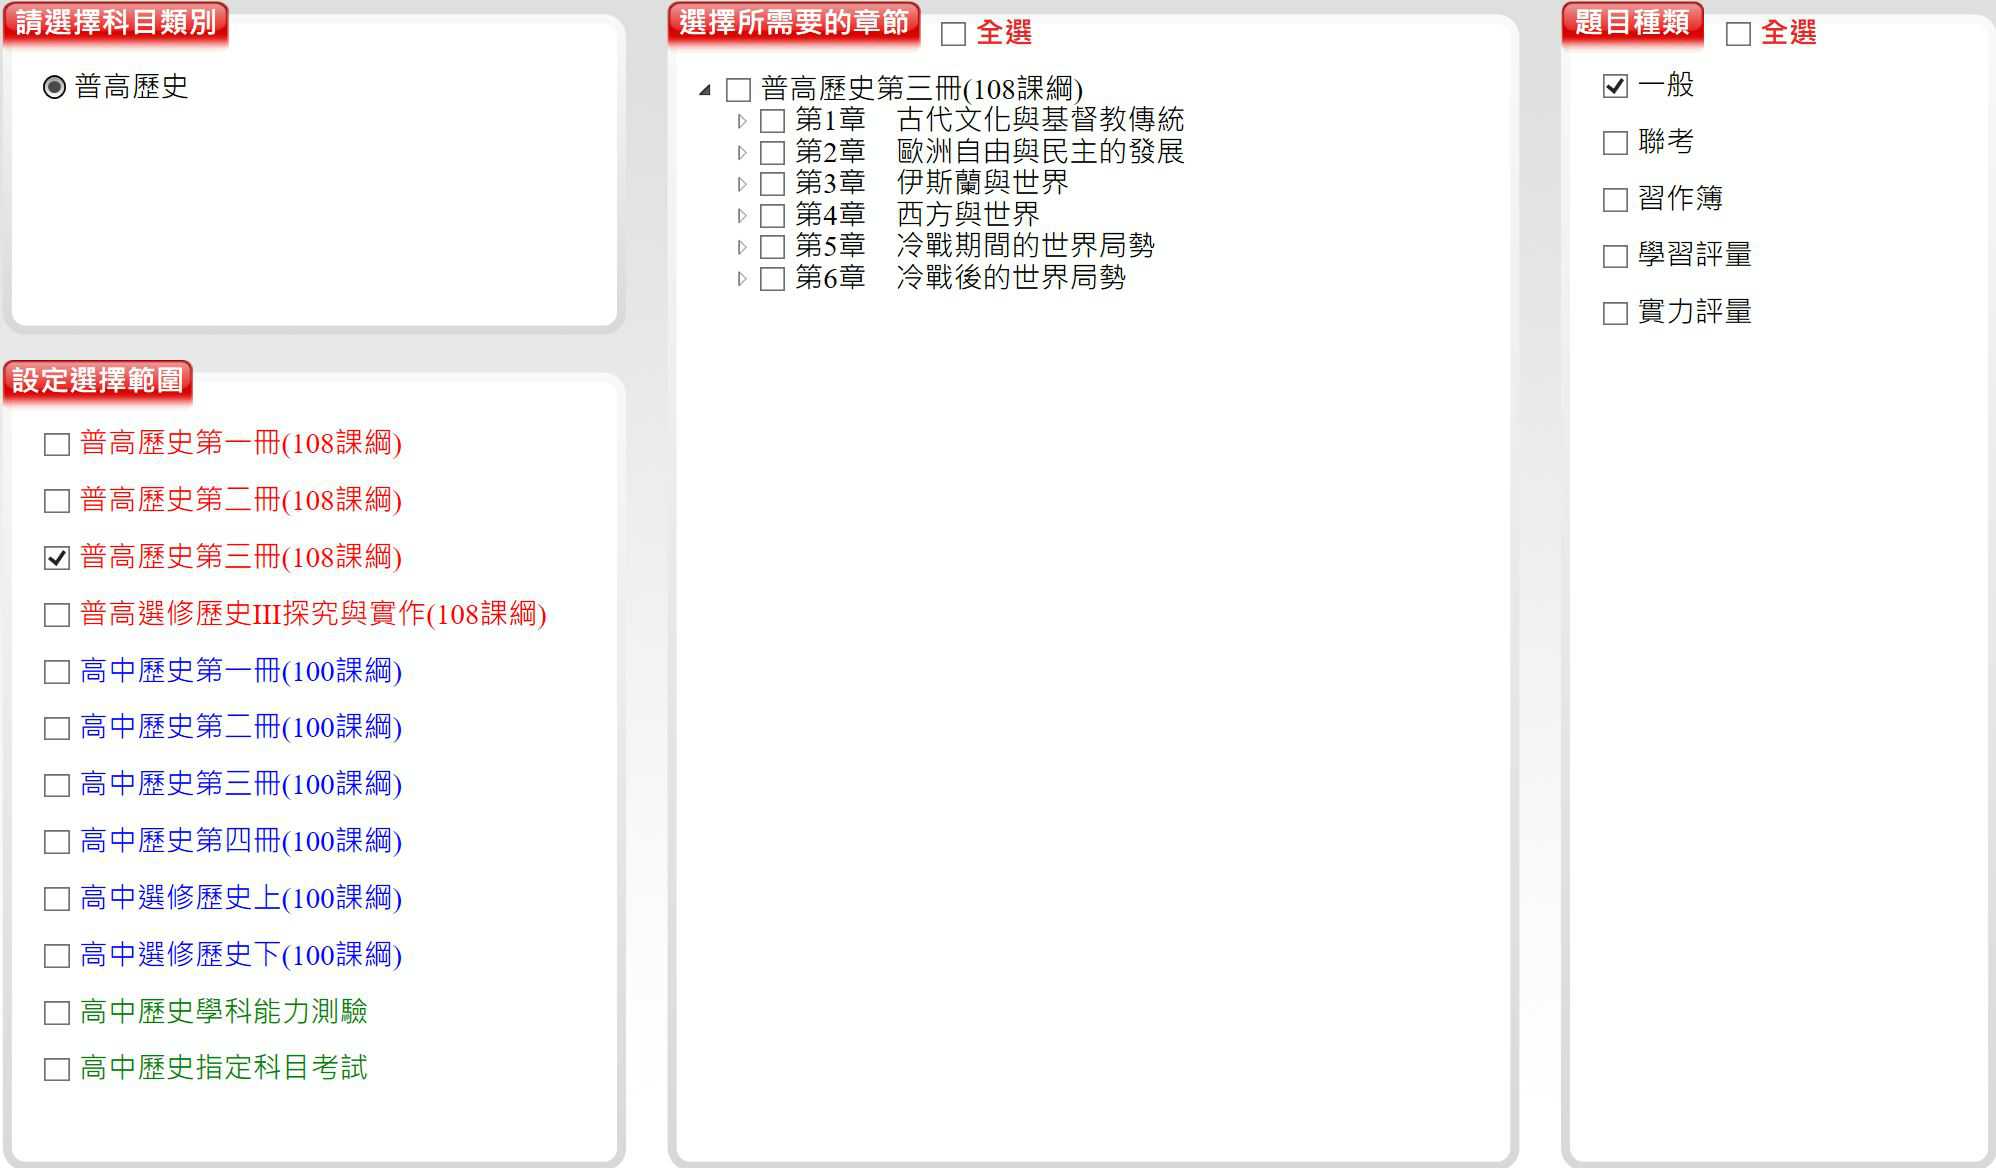Check 高中歷史第二冊(100課綱) checkbox
Image resolution: width=1996 pixels, height=1168 pixels.
(x=57, y=728)
